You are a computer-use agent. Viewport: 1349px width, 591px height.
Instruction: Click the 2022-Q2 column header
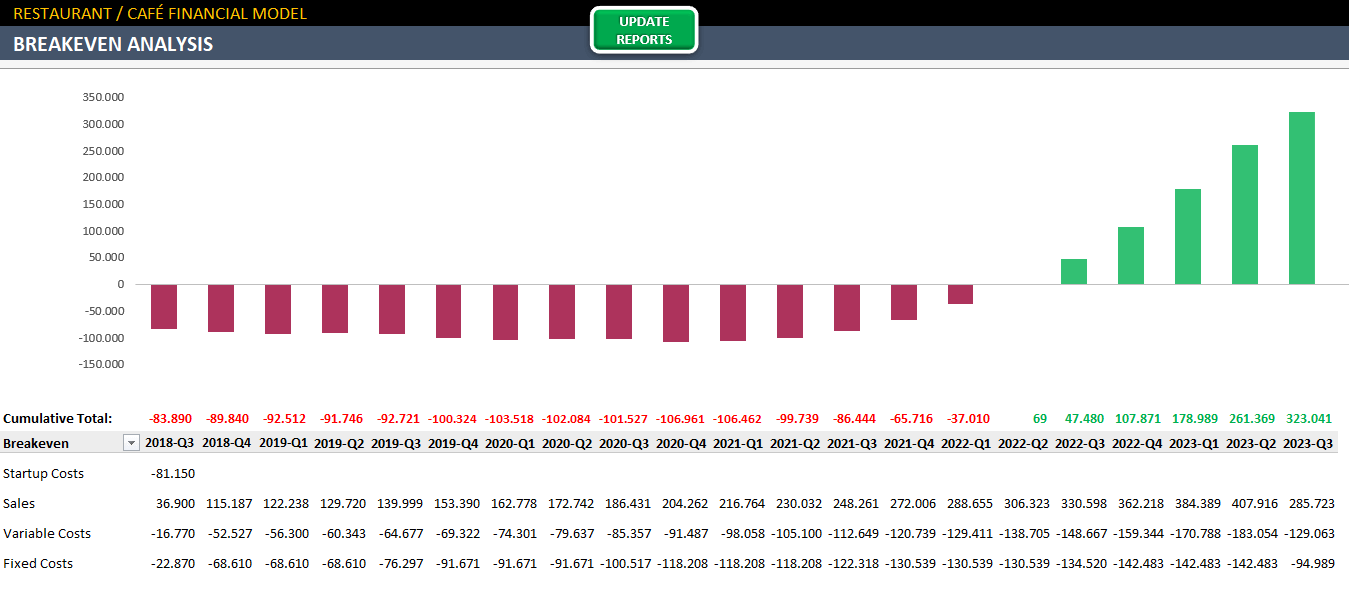1025,443
